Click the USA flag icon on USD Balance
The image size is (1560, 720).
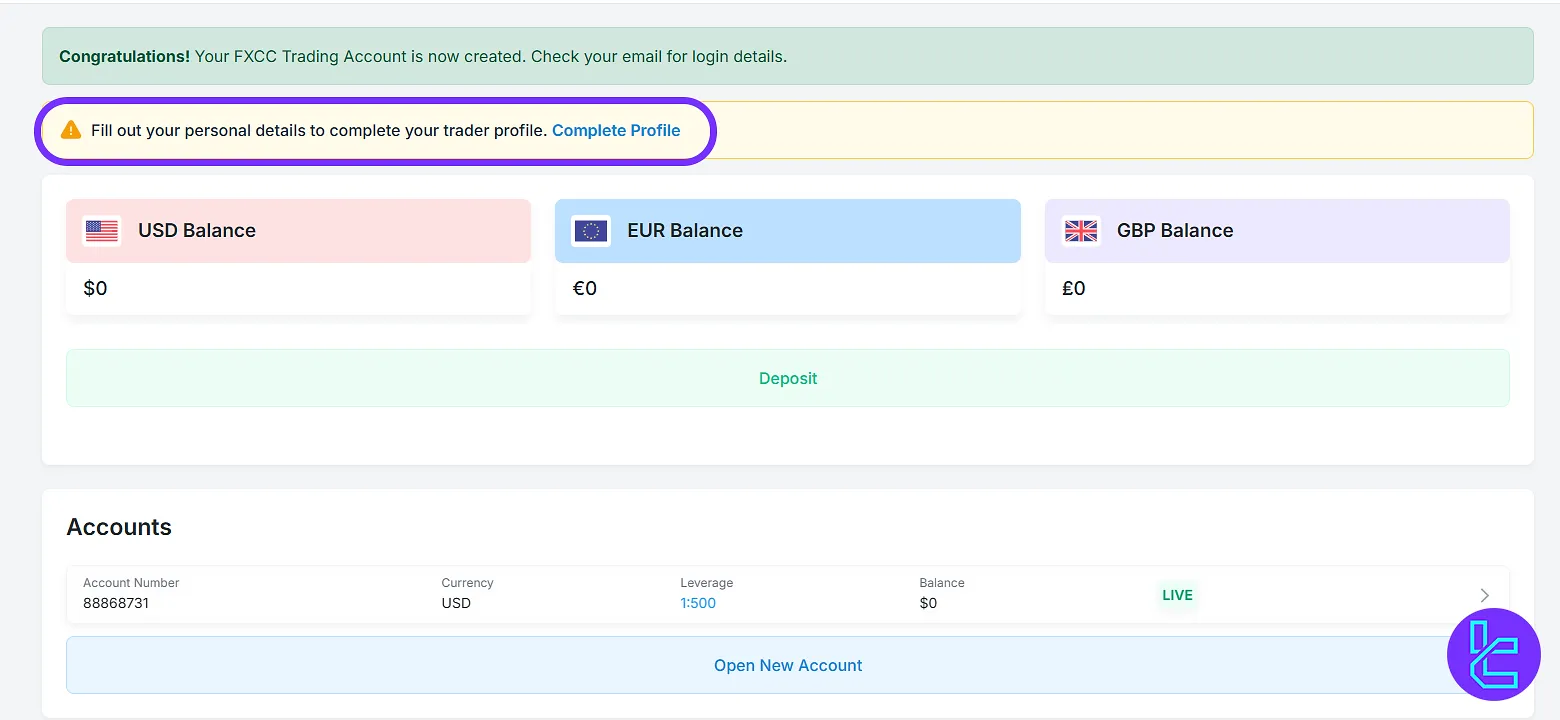pos(100,230)
